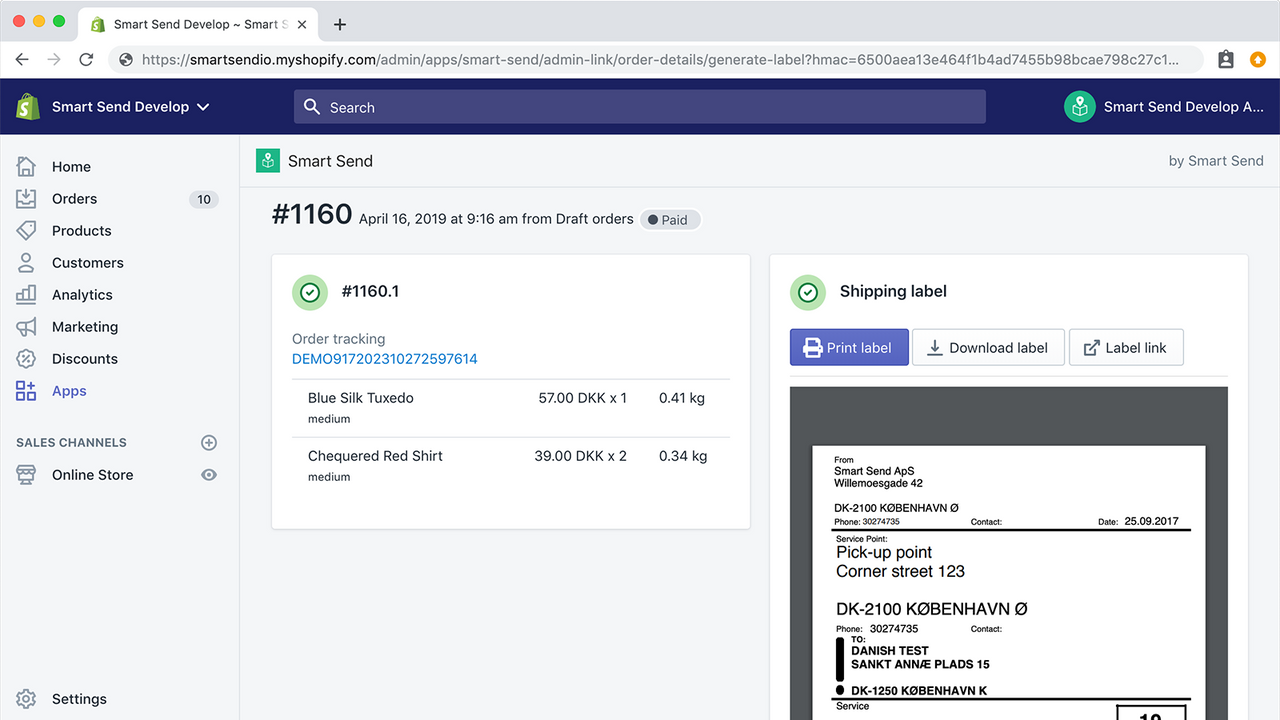The image size is (1280, 720).
Task: Click the Shipping label checkmark icon
Action: coord(808,292)
